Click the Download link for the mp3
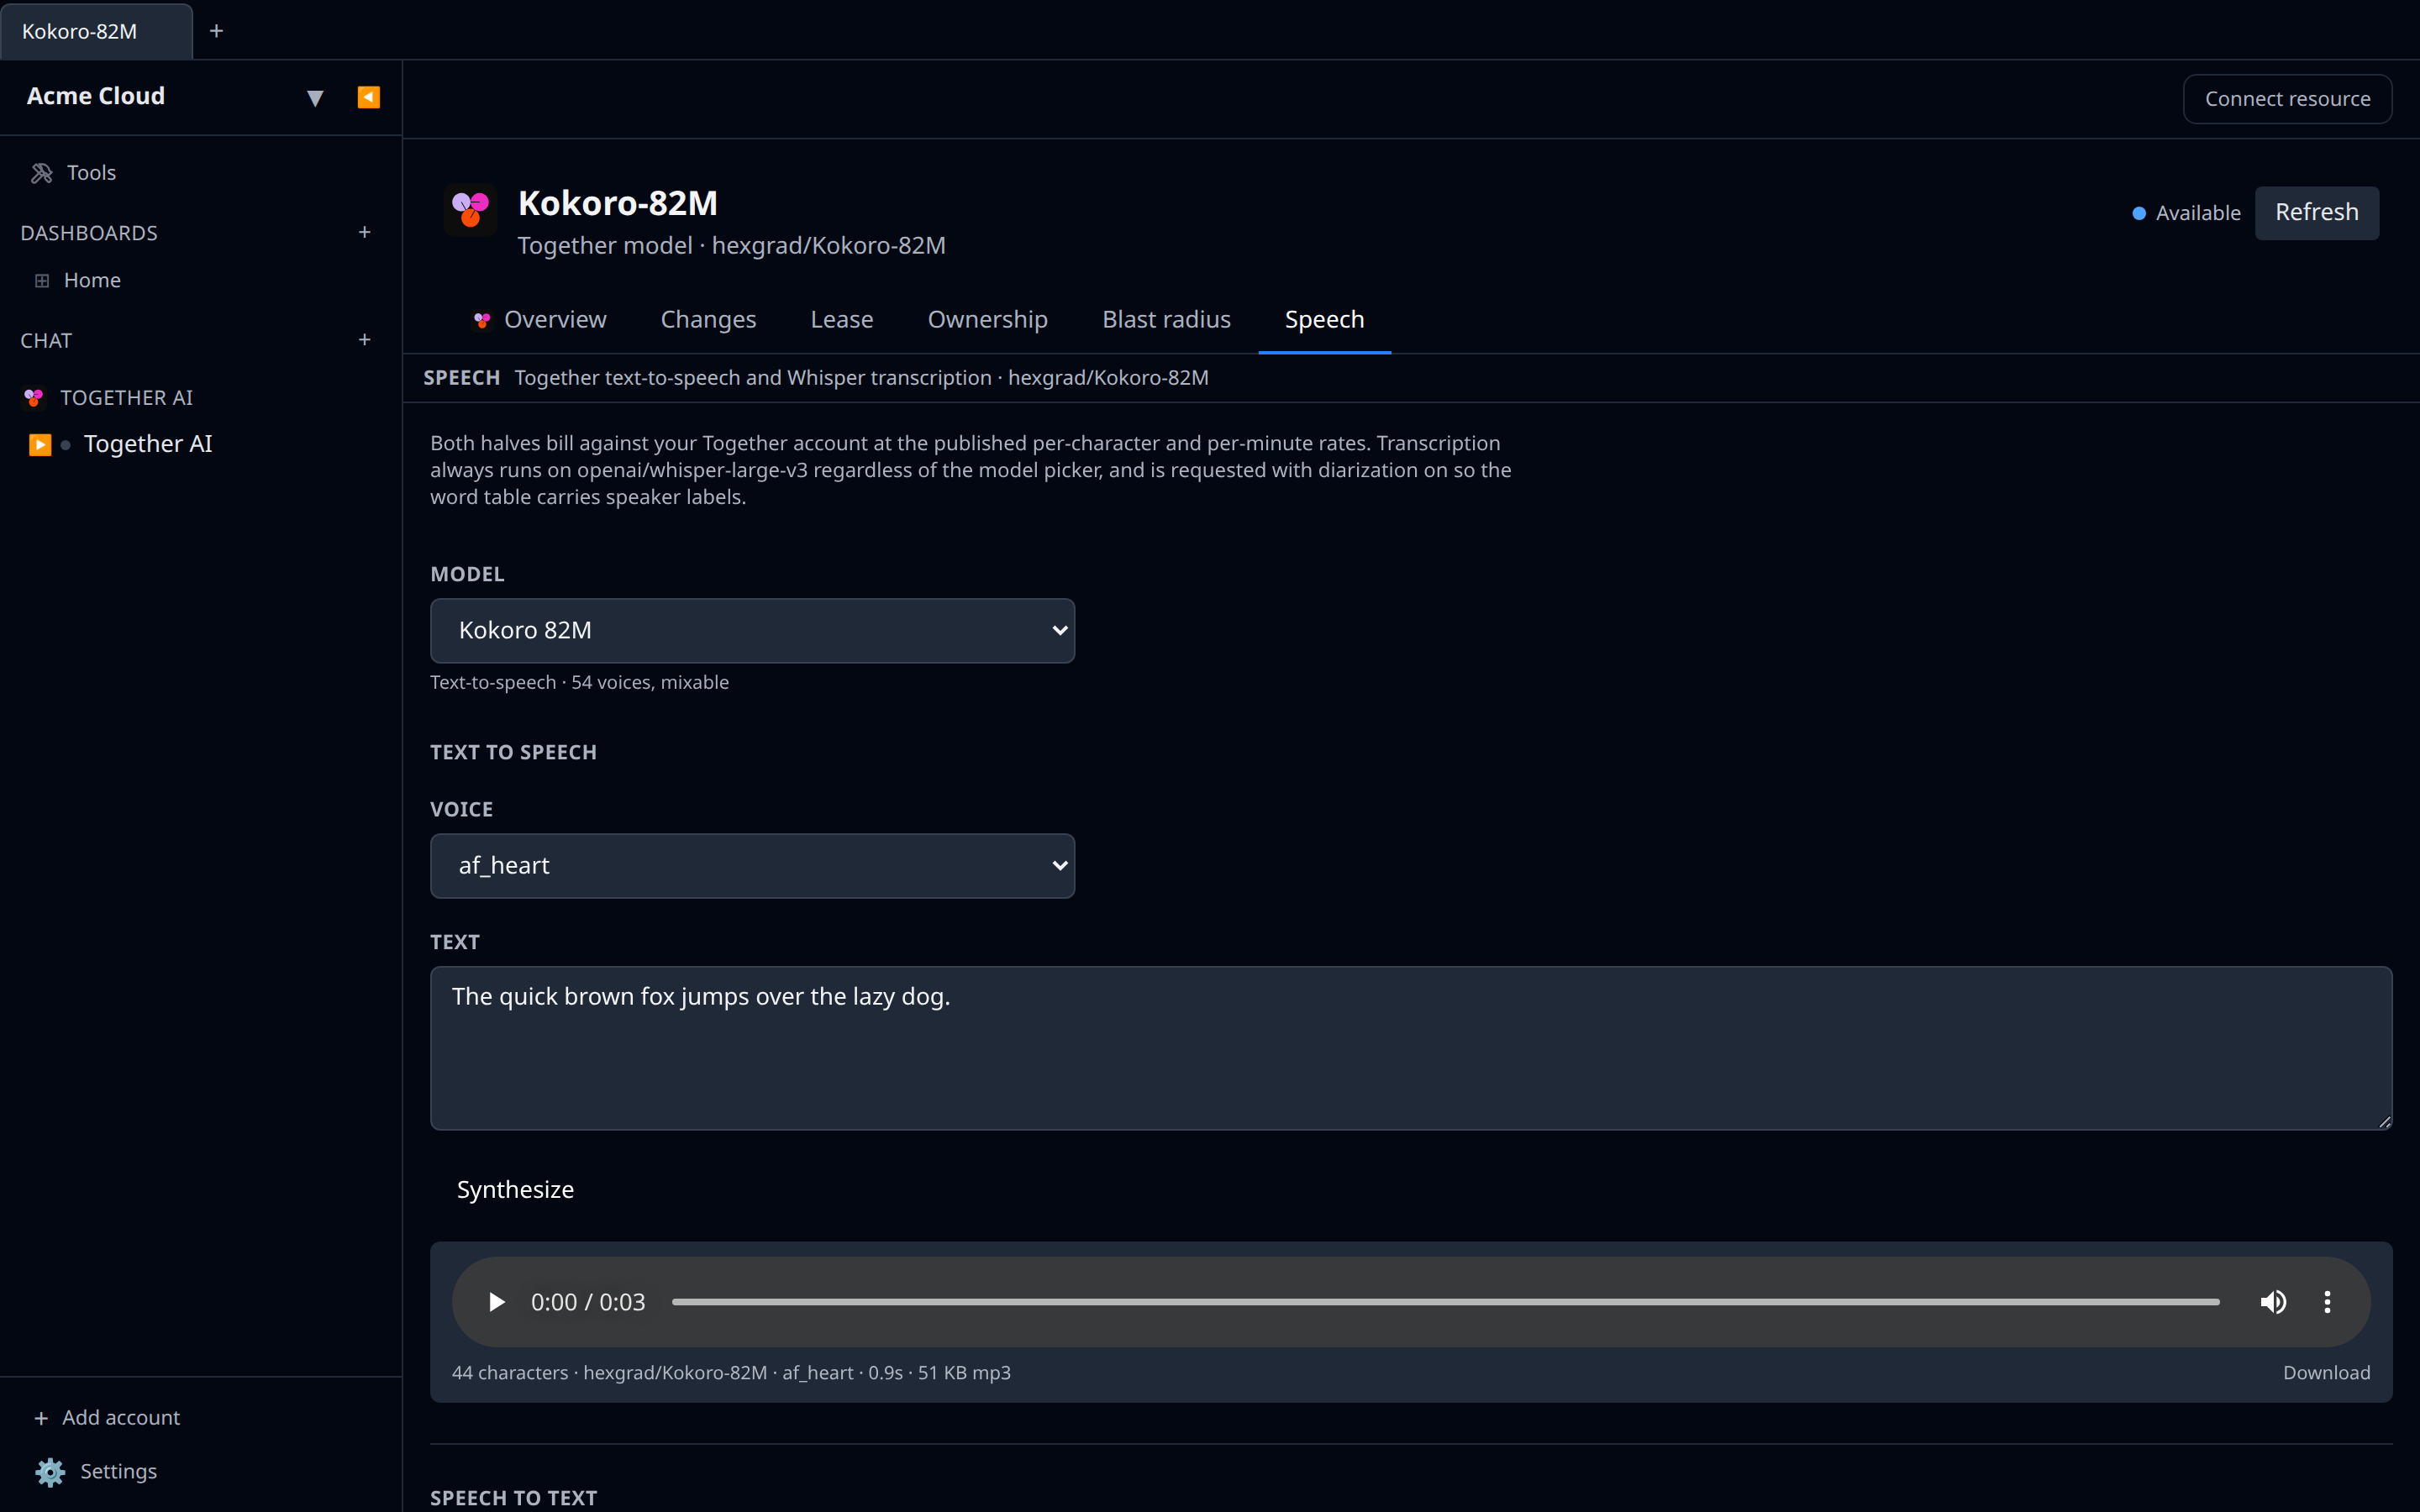This screenshot has width=2420, height=1512. [x=2326, y=1373]
